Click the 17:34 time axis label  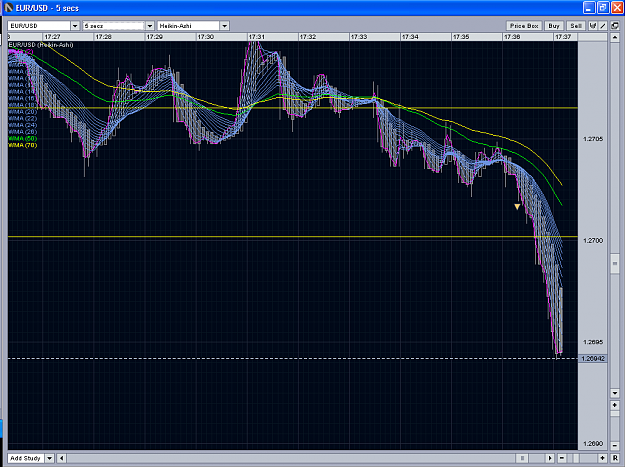click(x=410, y=37)
